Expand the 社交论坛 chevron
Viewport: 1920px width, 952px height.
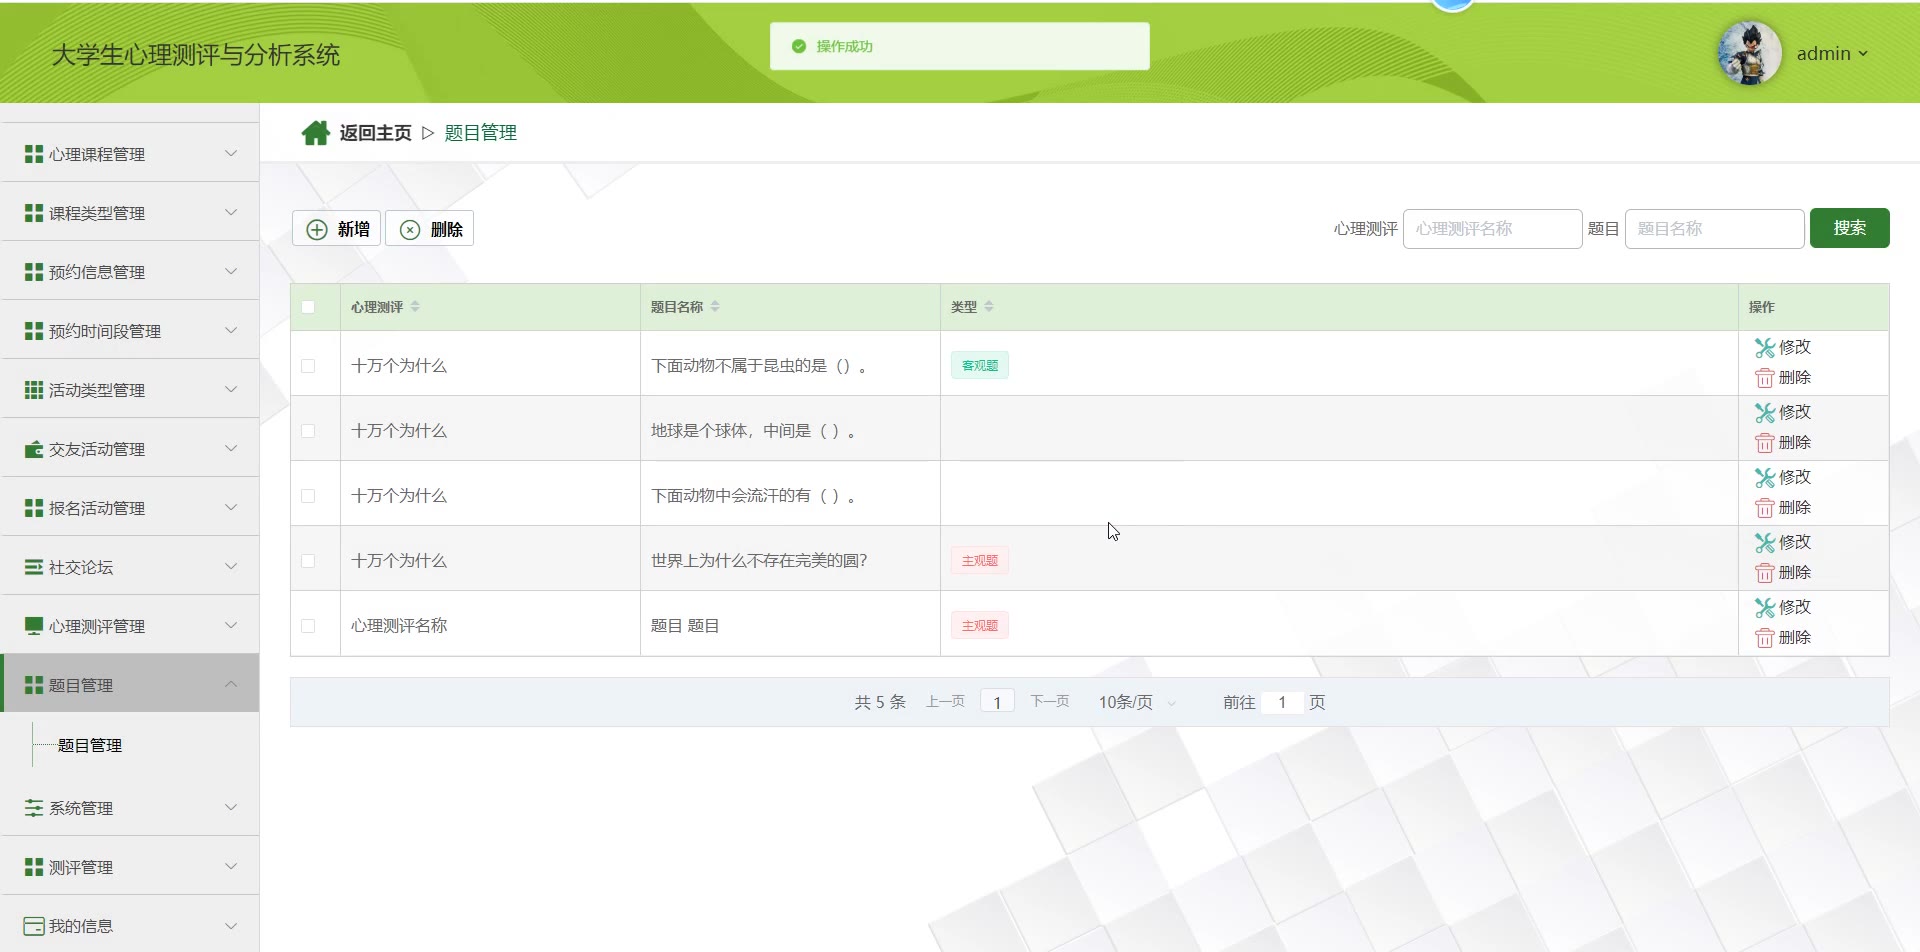pyautogui.click(x=231, y=566)
